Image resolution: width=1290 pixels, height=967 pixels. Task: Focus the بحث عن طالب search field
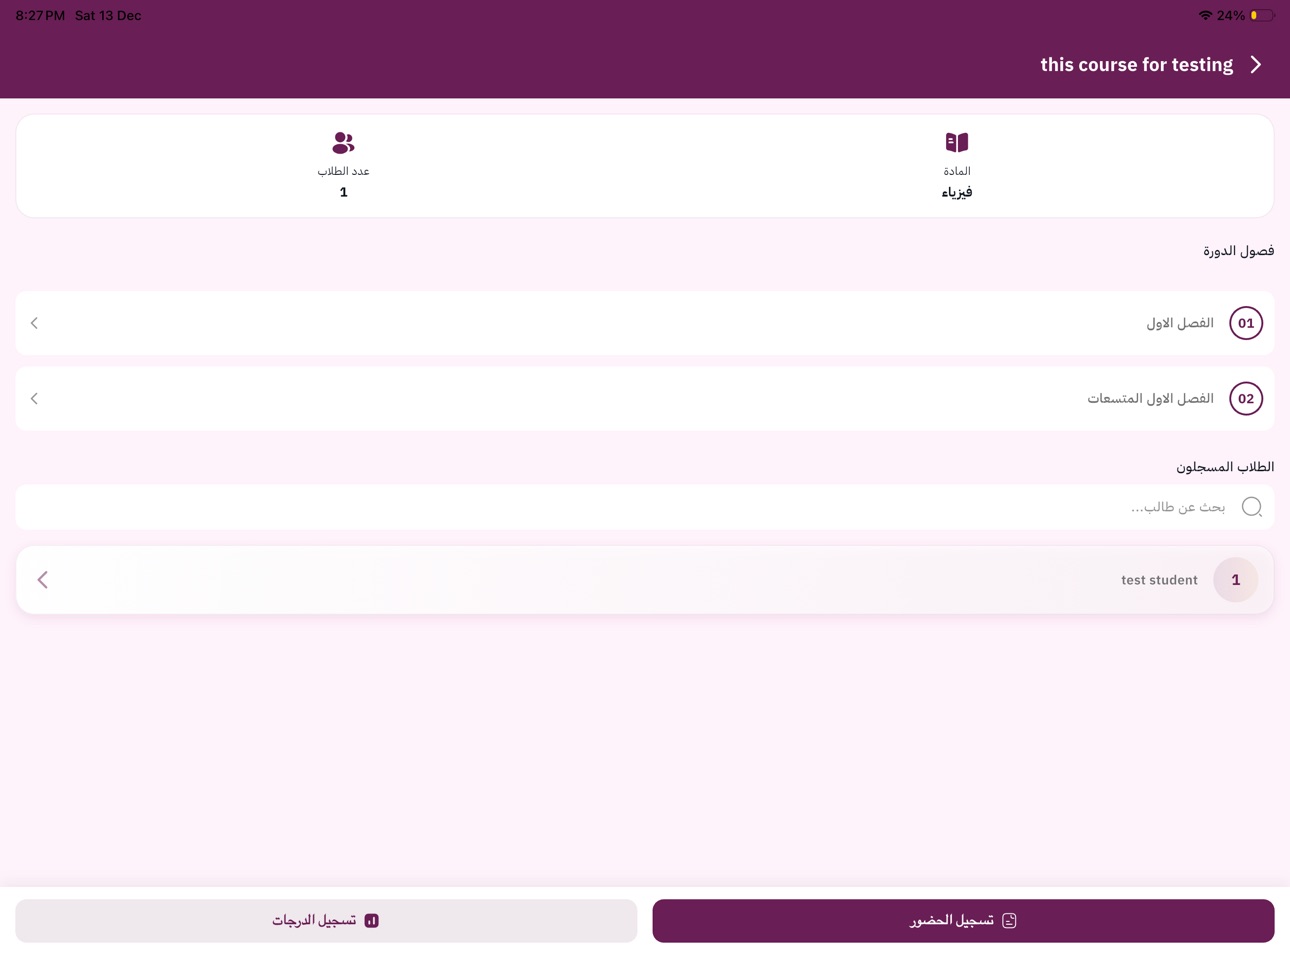click(645, 507)
